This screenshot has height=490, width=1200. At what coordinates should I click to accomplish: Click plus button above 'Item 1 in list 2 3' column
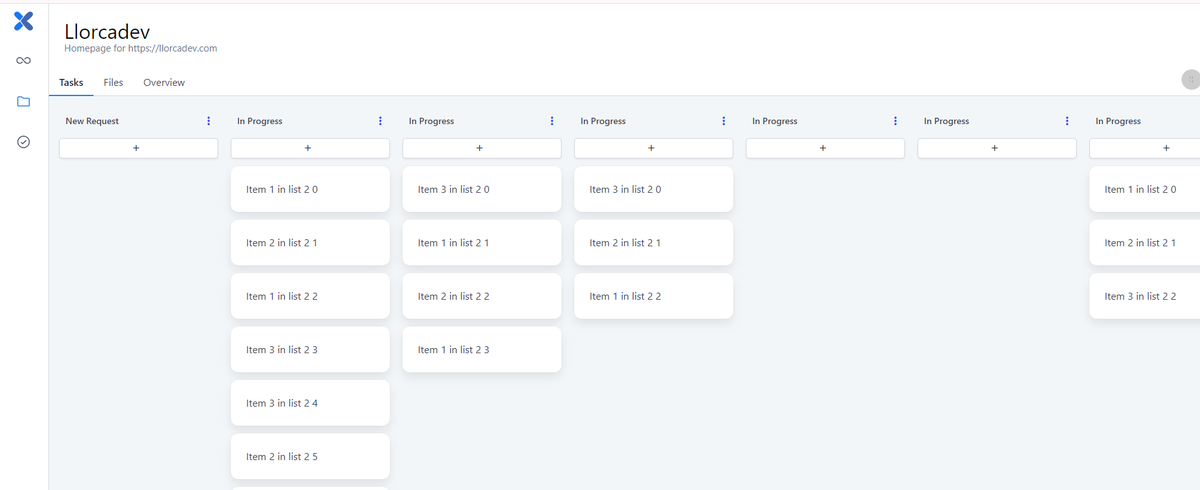click(x=482, y=148)
